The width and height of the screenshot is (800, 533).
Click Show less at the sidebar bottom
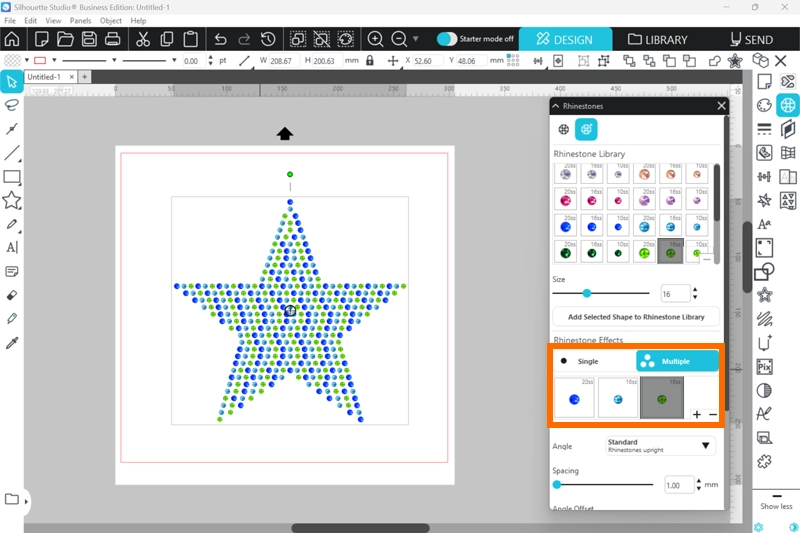click(776, 507)
